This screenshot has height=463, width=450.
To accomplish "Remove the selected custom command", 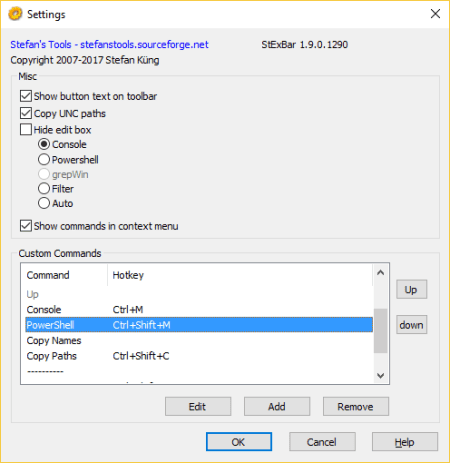I will pyautogui.click(x=356, y=406).
